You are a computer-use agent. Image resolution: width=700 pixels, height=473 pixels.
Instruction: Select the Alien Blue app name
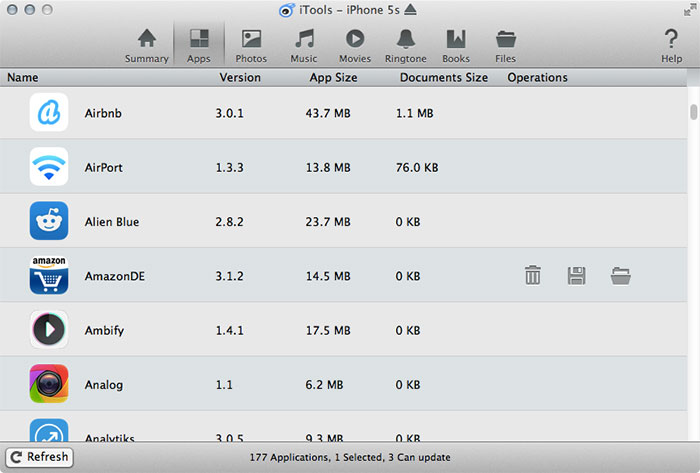point(112,222)
